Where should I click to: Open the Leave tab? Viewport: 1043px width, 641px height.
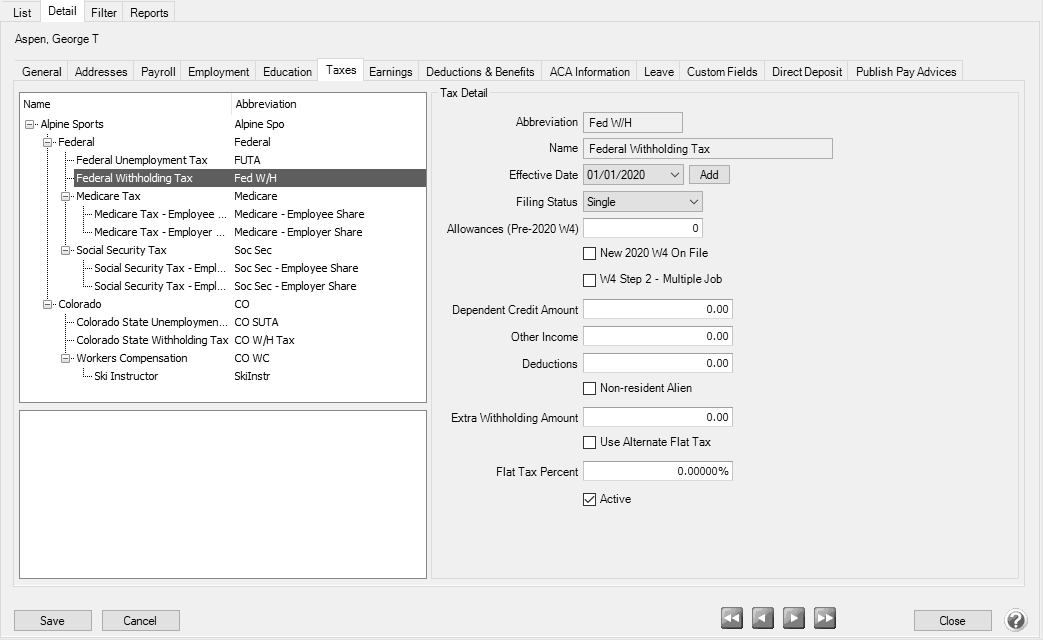pos(659,72)
